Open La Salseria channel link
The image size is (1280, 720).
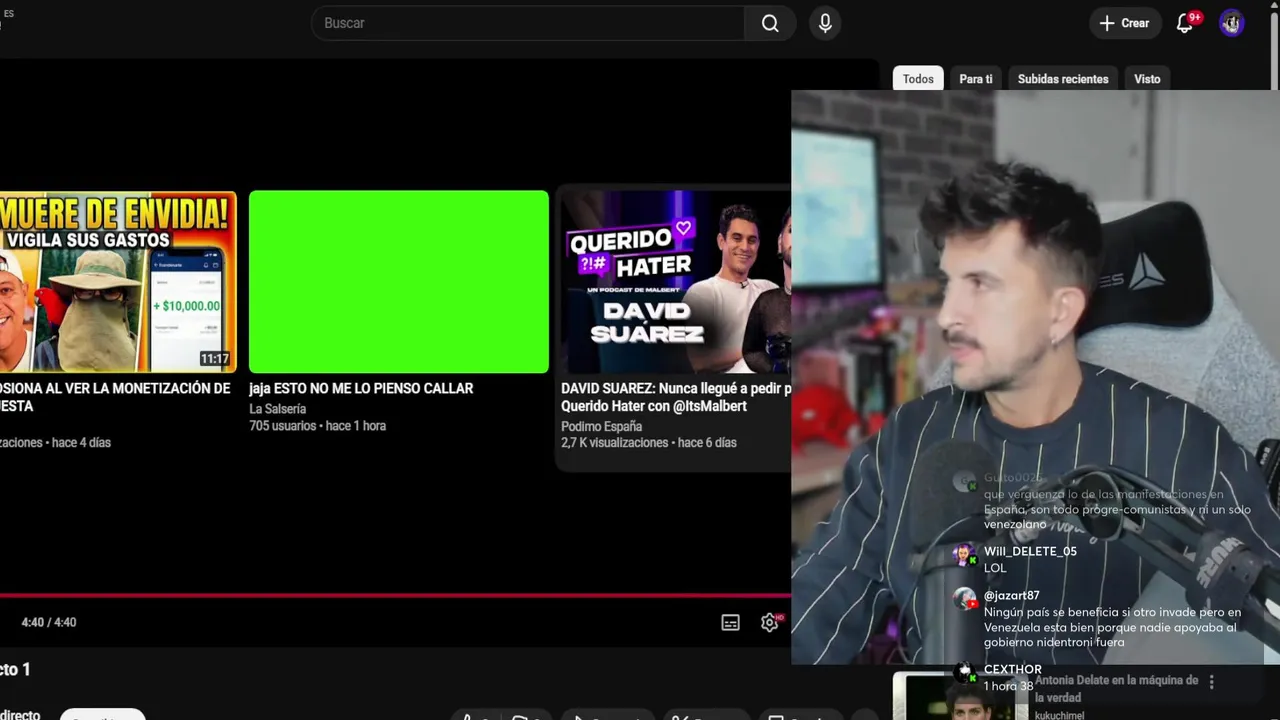(x=277, y=409)
